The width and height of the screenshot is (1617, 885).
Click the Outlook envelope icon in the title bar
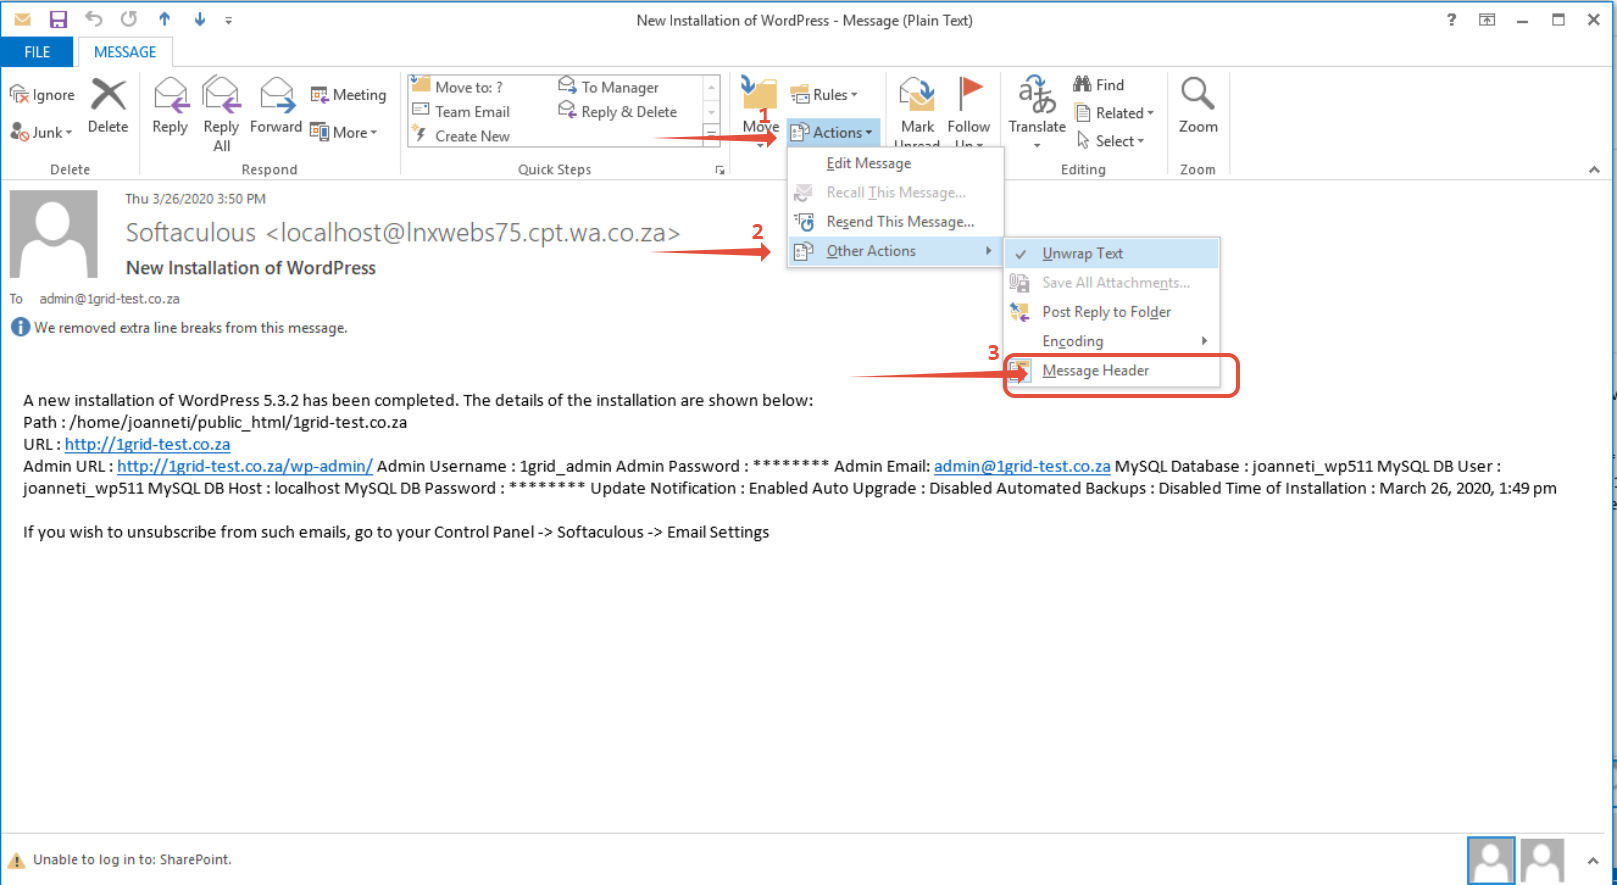pos(22,19)
